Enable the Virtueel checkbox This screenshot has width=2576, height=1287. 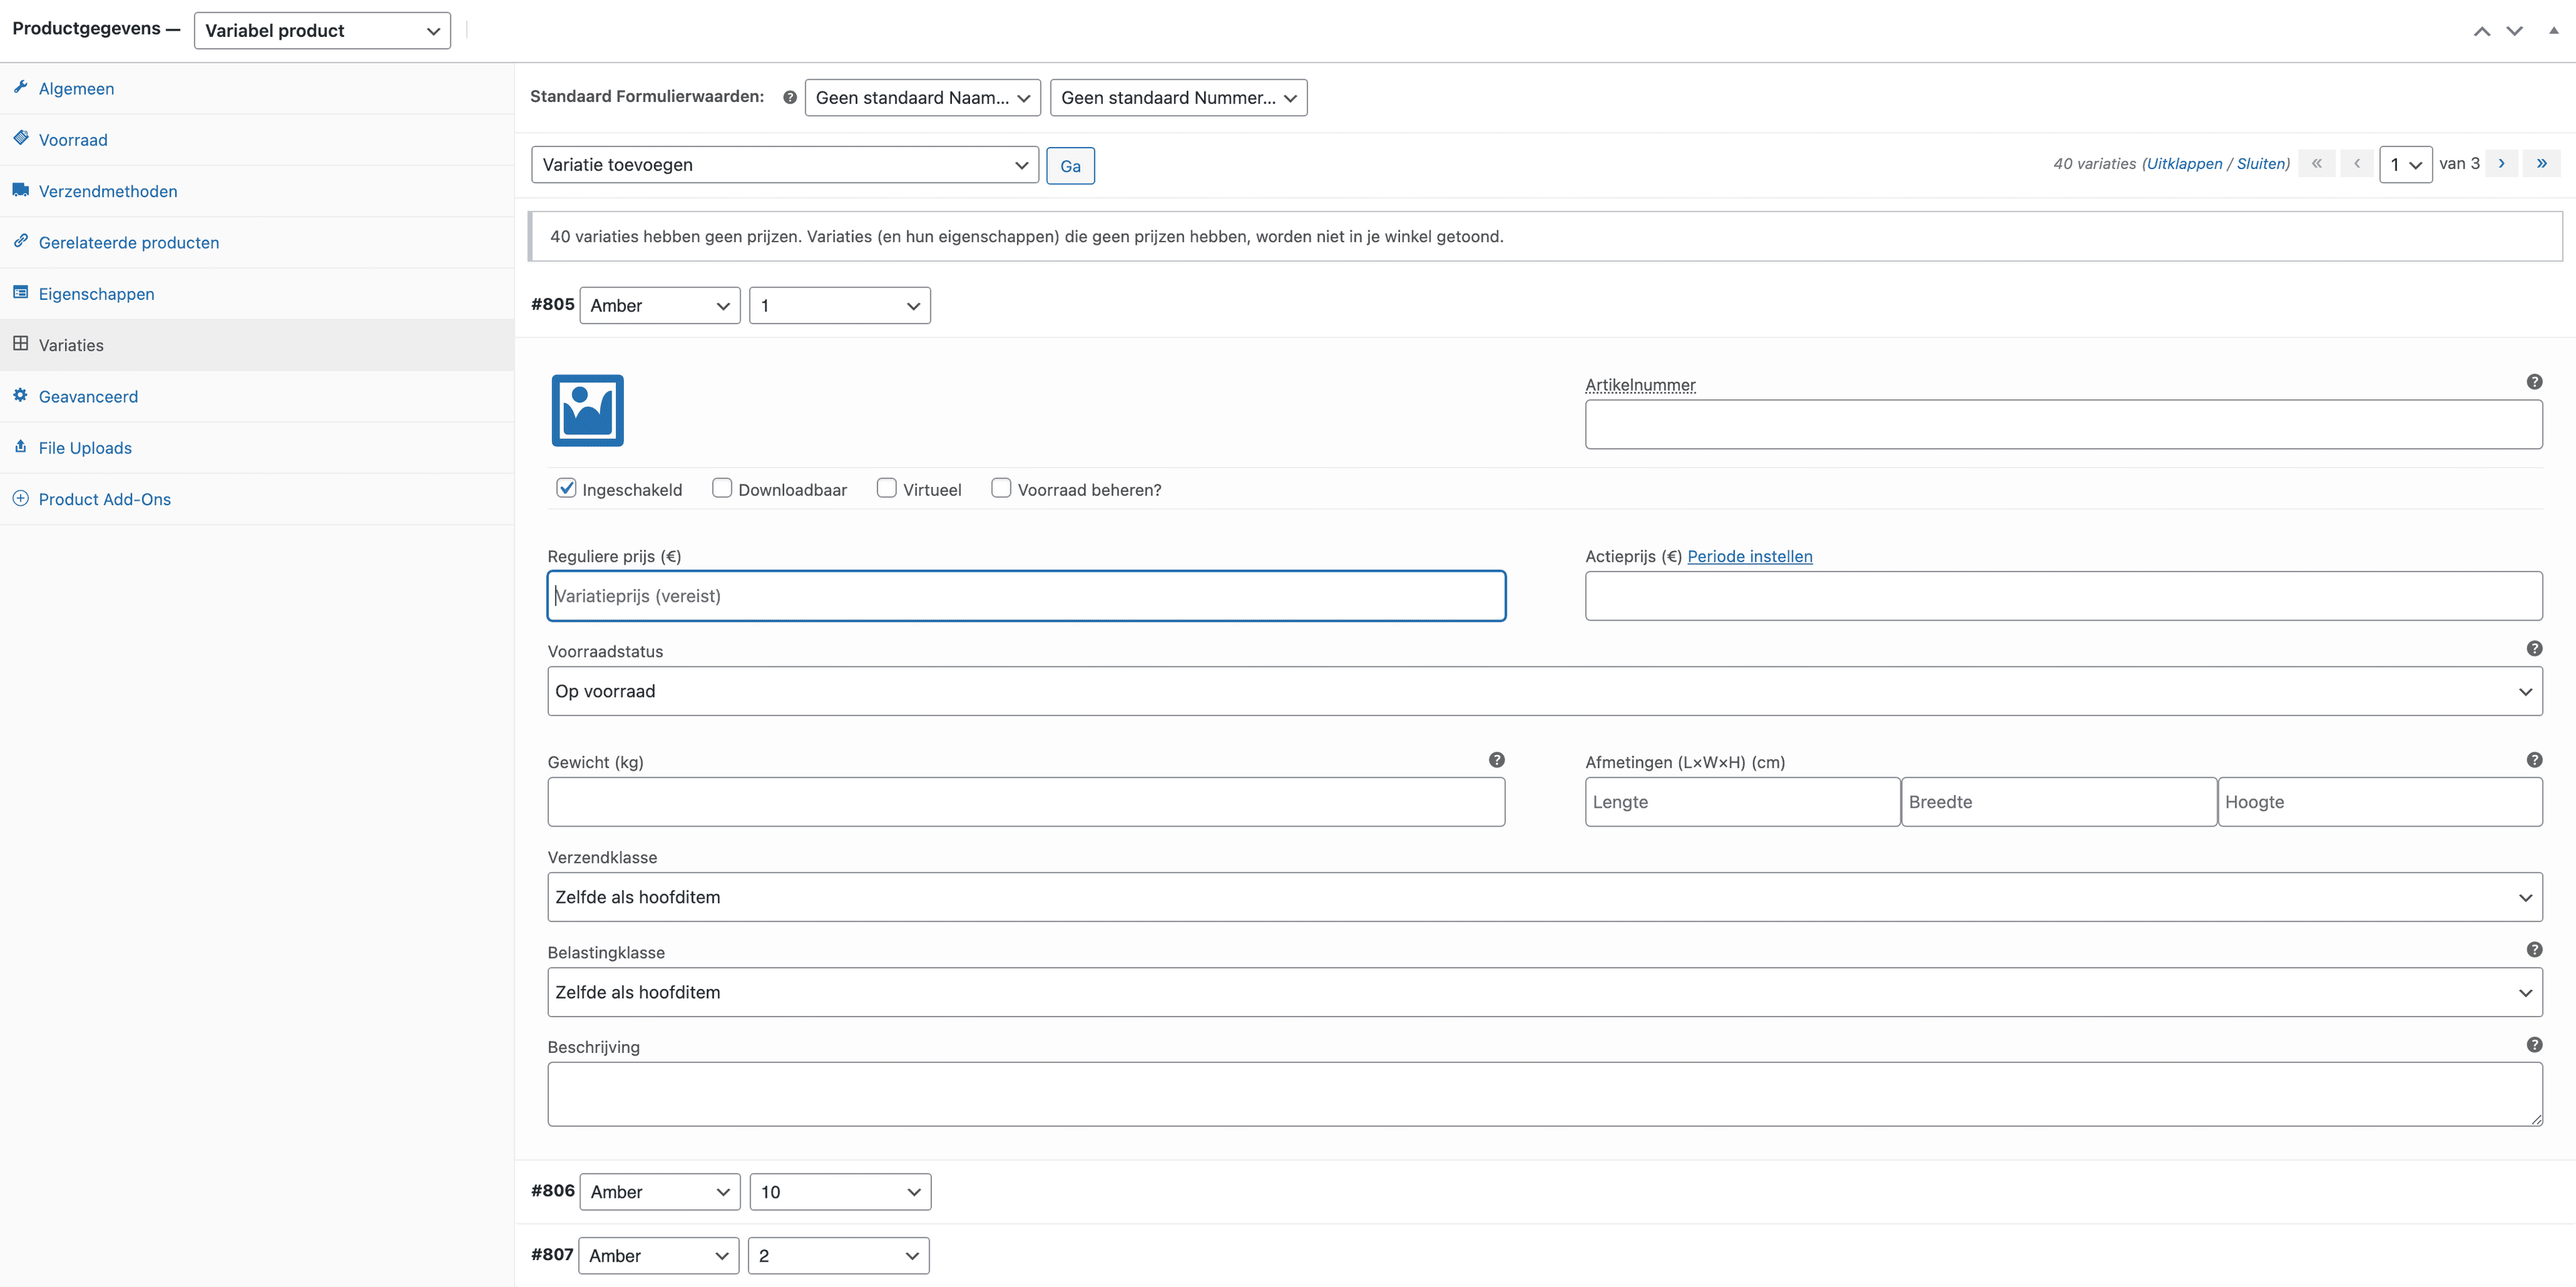coord(886,488)
